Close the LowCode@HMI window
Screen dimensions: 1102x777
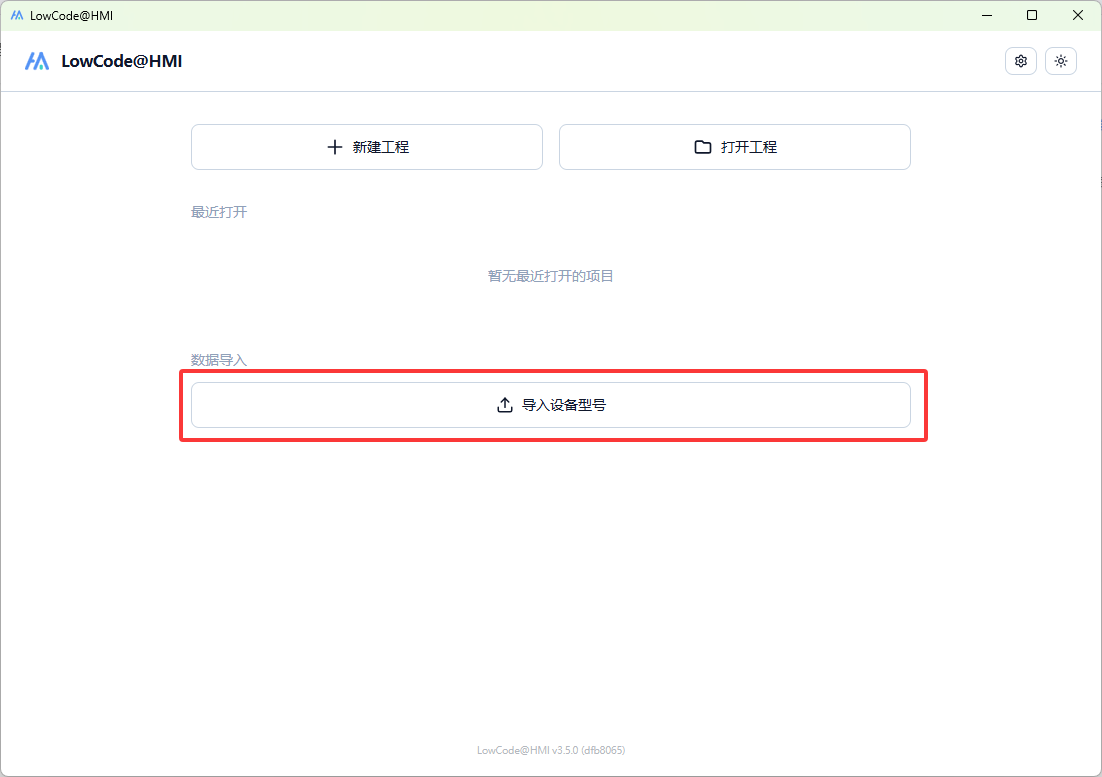1077,15
